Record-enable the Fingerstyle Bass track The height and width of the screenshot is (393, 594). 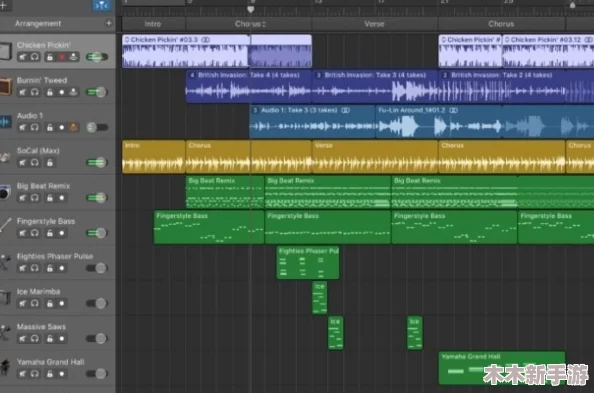62,233
